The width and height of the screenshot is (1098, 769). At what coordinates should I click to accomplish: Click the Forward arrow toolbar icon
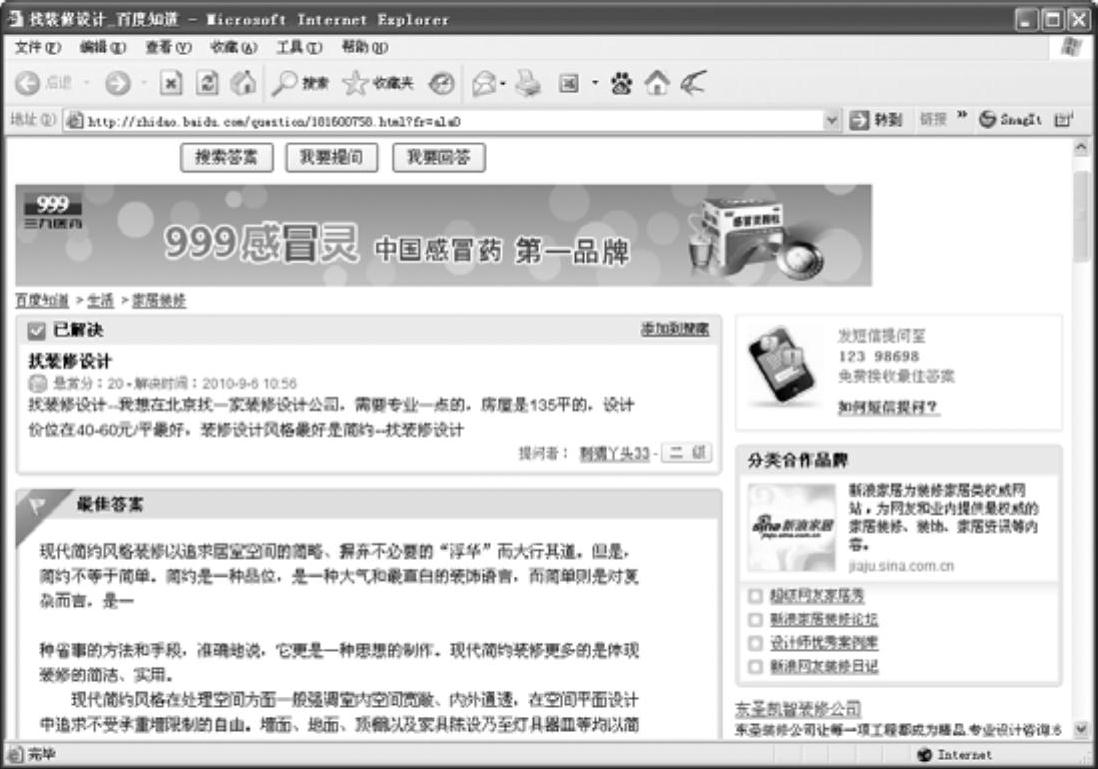point(118,83)
